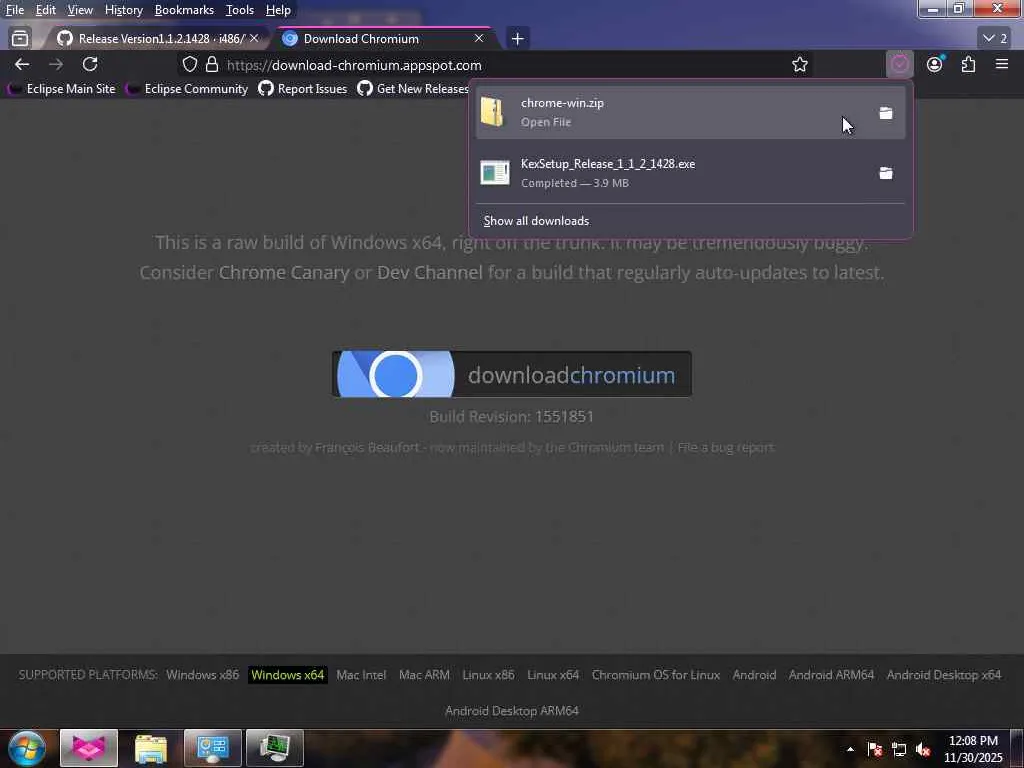Open the History menu
Viewport: 1024px width, 768px height.
point(123,10)
